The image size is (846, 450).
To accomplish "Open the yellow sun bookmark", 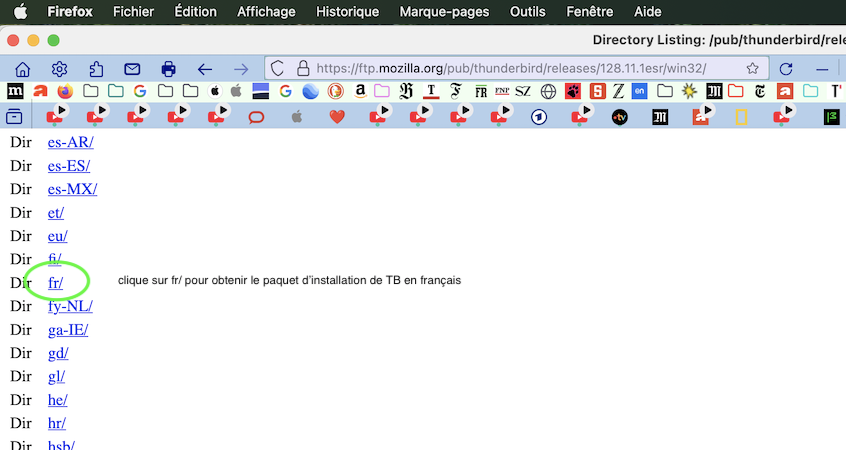I will click(x=689, y=91).
